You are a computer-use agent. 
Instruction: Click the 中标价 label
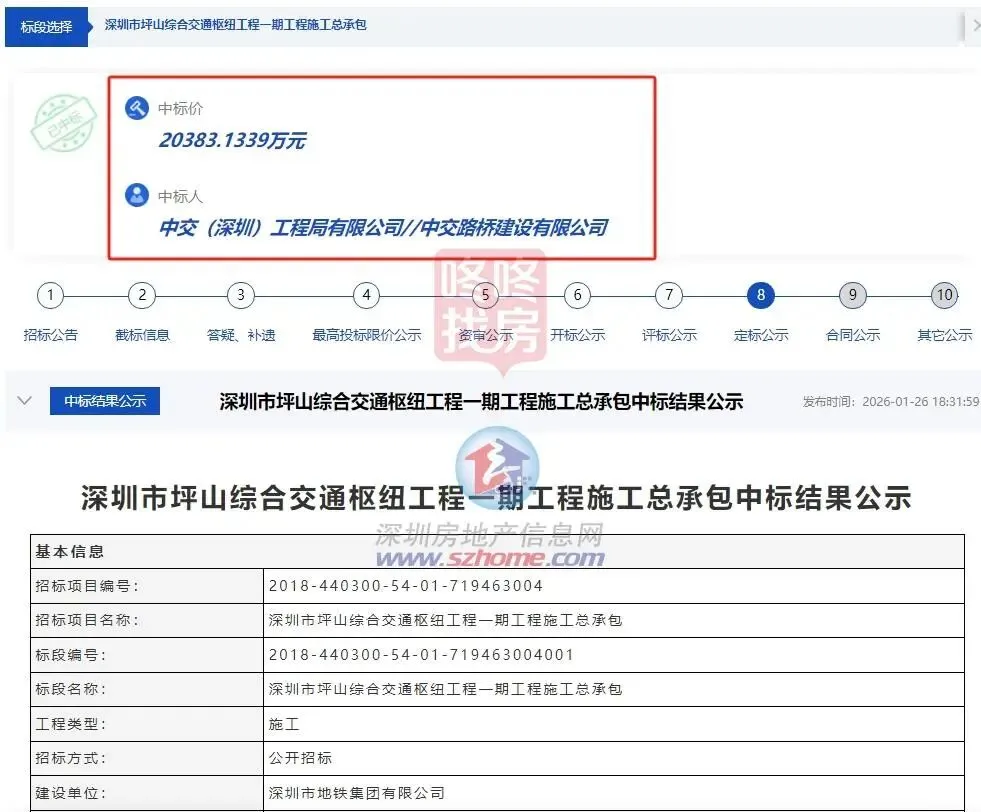pyautogui.click(x=180, y=108)
